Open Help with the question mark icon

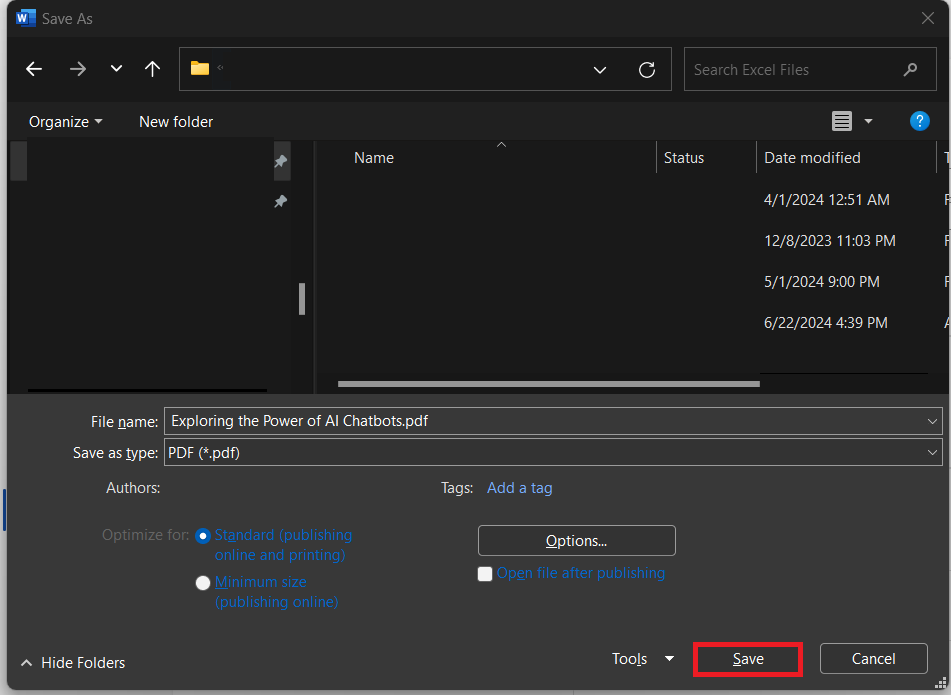[x=919, y=121]
